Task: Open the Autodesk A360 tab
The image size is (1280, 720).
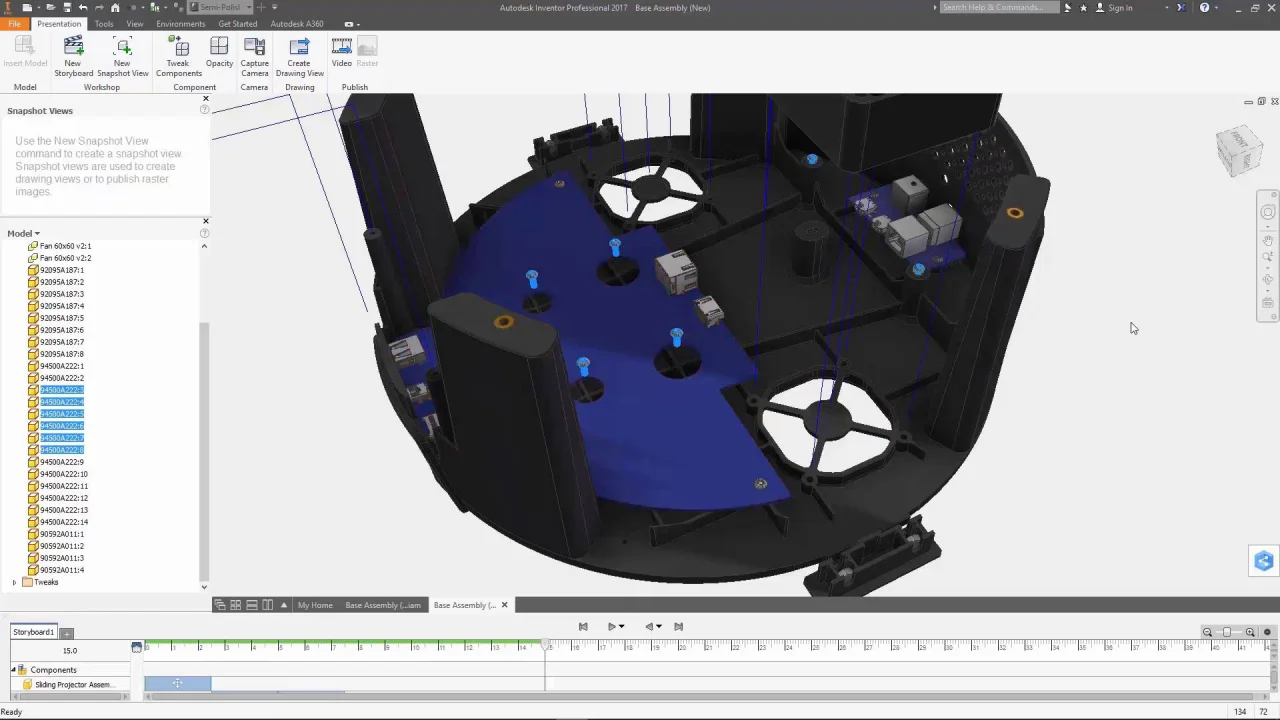Action: point(297,24)
